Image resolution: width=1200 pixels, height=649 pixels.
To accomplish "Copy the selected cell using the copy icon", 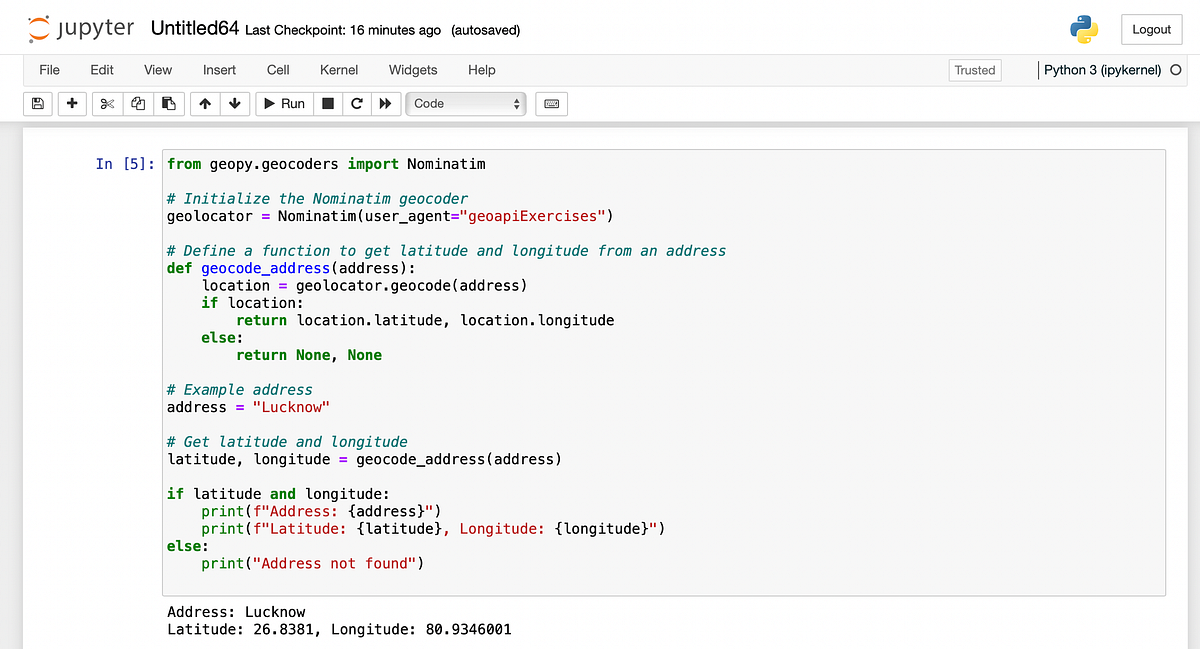I will point(137,103).
